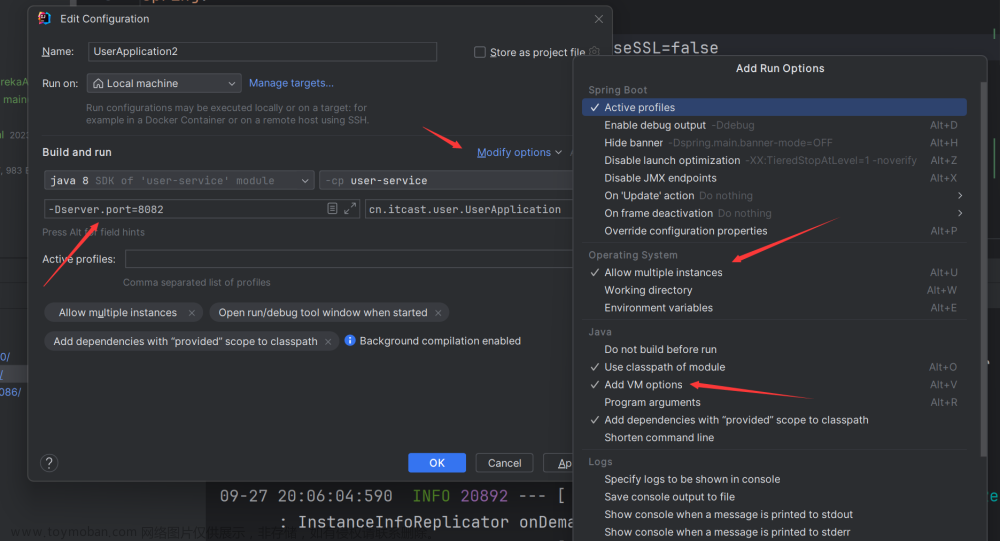
Task: Click the help question mark icon
Action: (49, 463)
